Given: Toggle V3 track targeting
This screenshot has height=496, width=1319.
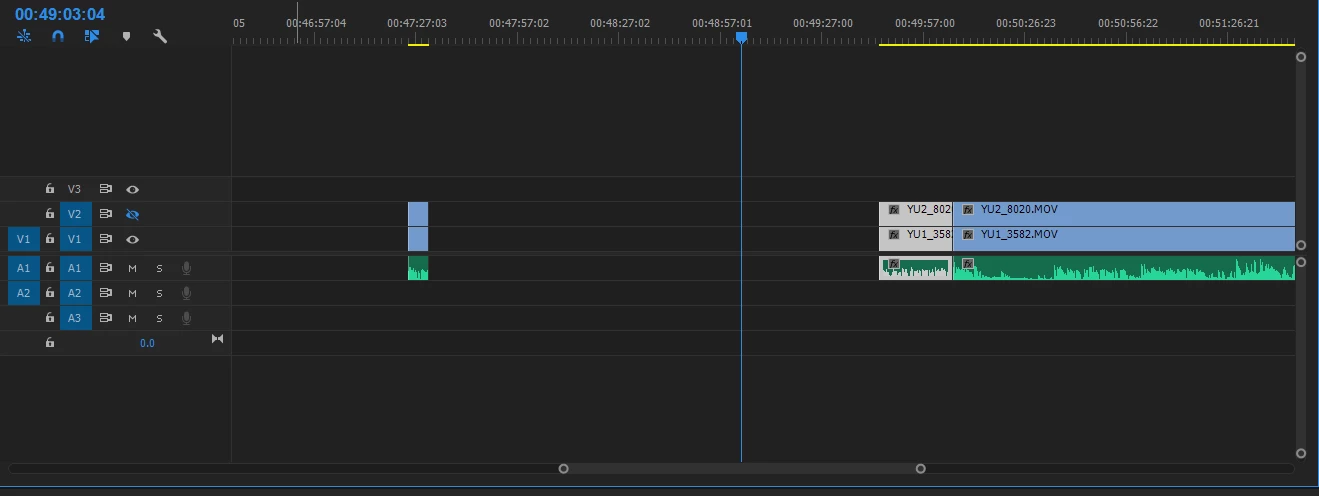Looking at the screenshot, I should click(75, 188).
